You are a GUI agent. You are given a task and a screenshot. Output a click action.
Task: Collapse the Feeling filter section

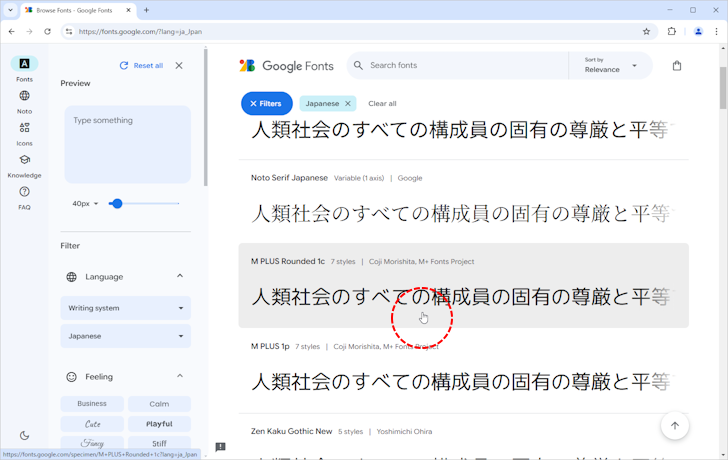click(x=180, y=376)
